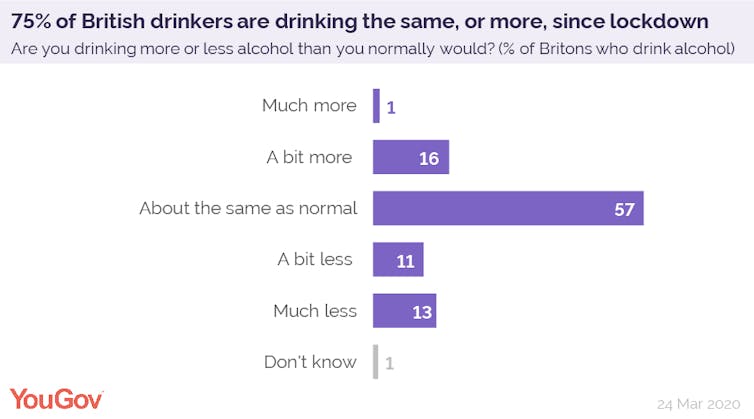Click the value 11 on the bar

[403, 261]
